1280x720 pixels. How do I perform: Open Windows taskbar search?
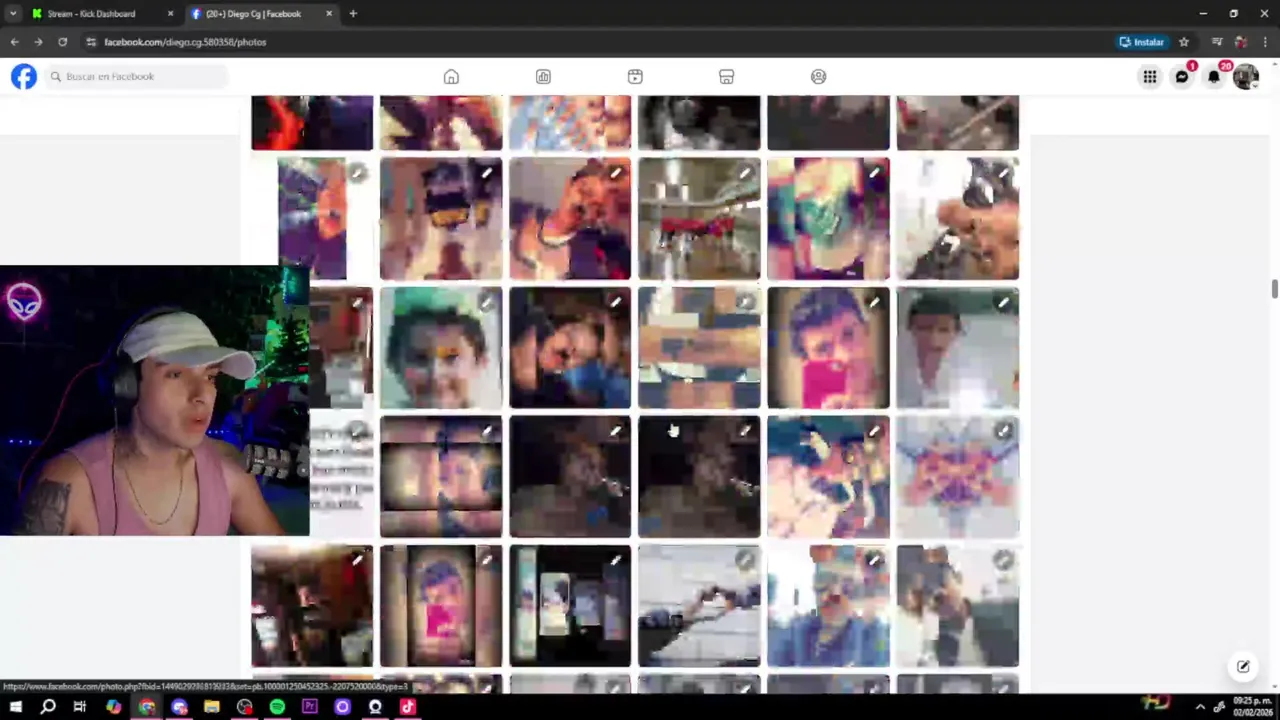(x=48, y=707)
